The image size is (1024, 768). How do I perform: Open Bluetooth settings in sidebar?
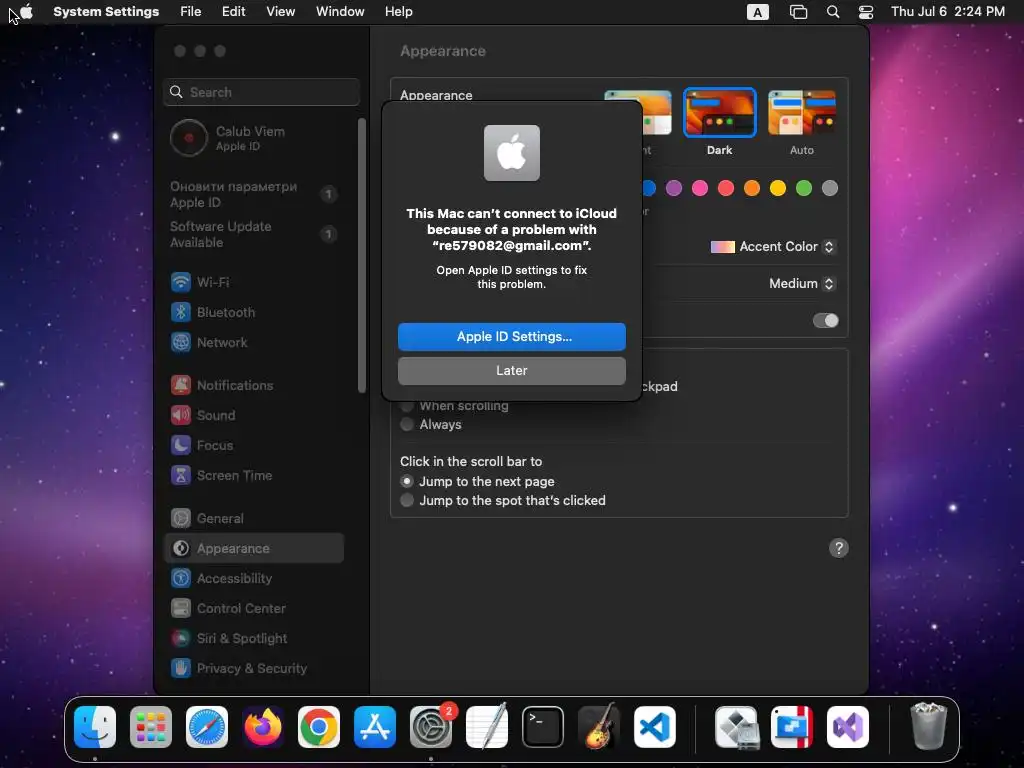coord(253,312)
